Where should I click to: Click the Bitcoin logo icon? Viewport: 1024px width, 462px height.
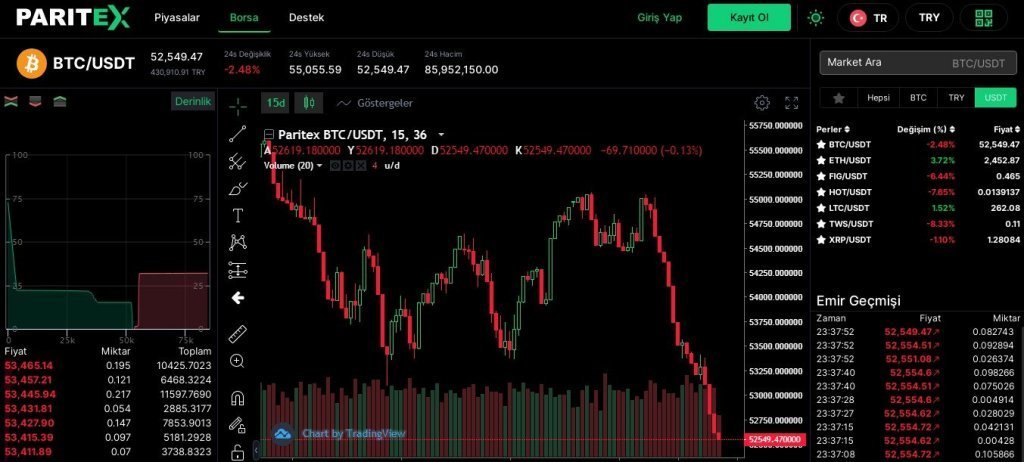[32, 63]
